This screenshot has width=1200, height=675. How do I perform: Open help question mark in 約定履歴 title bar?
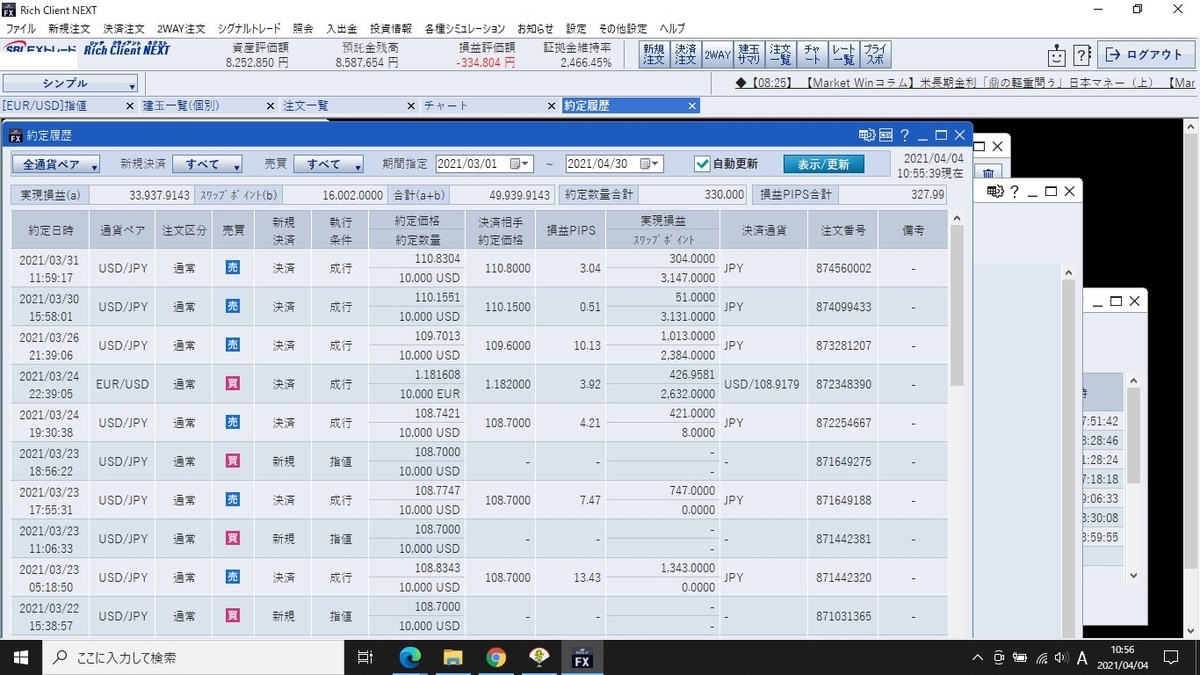pos(904,134)
